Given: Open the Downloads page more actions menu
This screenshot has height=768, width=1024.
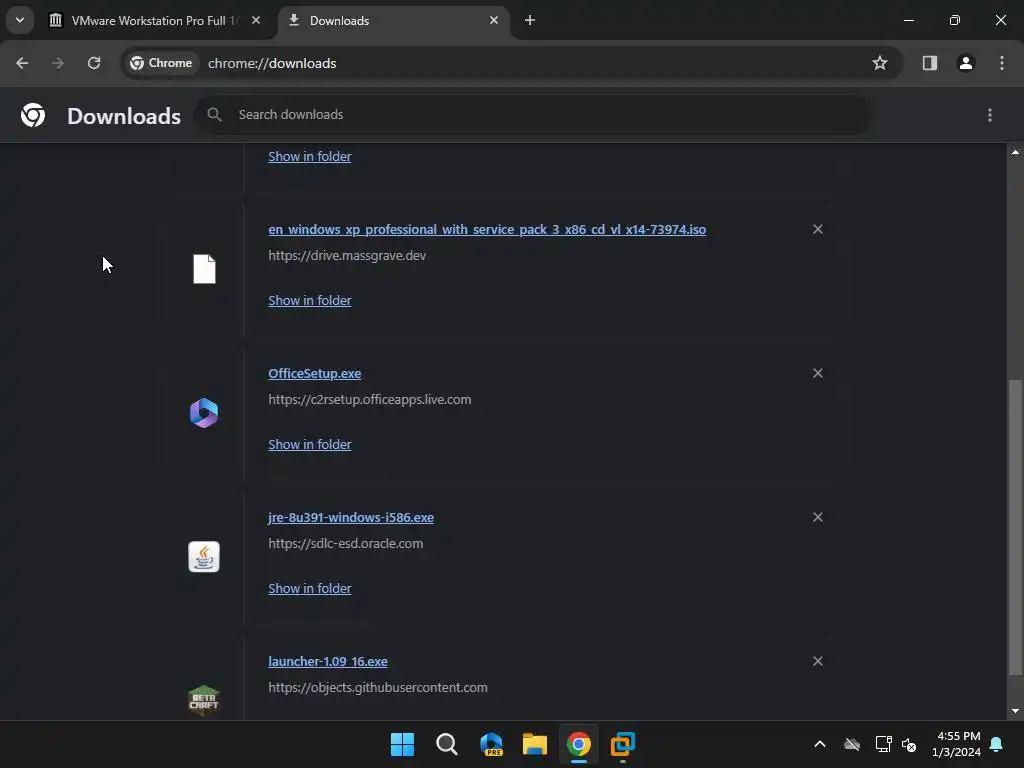Looking at the screenshot, I should tap(989, 116).
